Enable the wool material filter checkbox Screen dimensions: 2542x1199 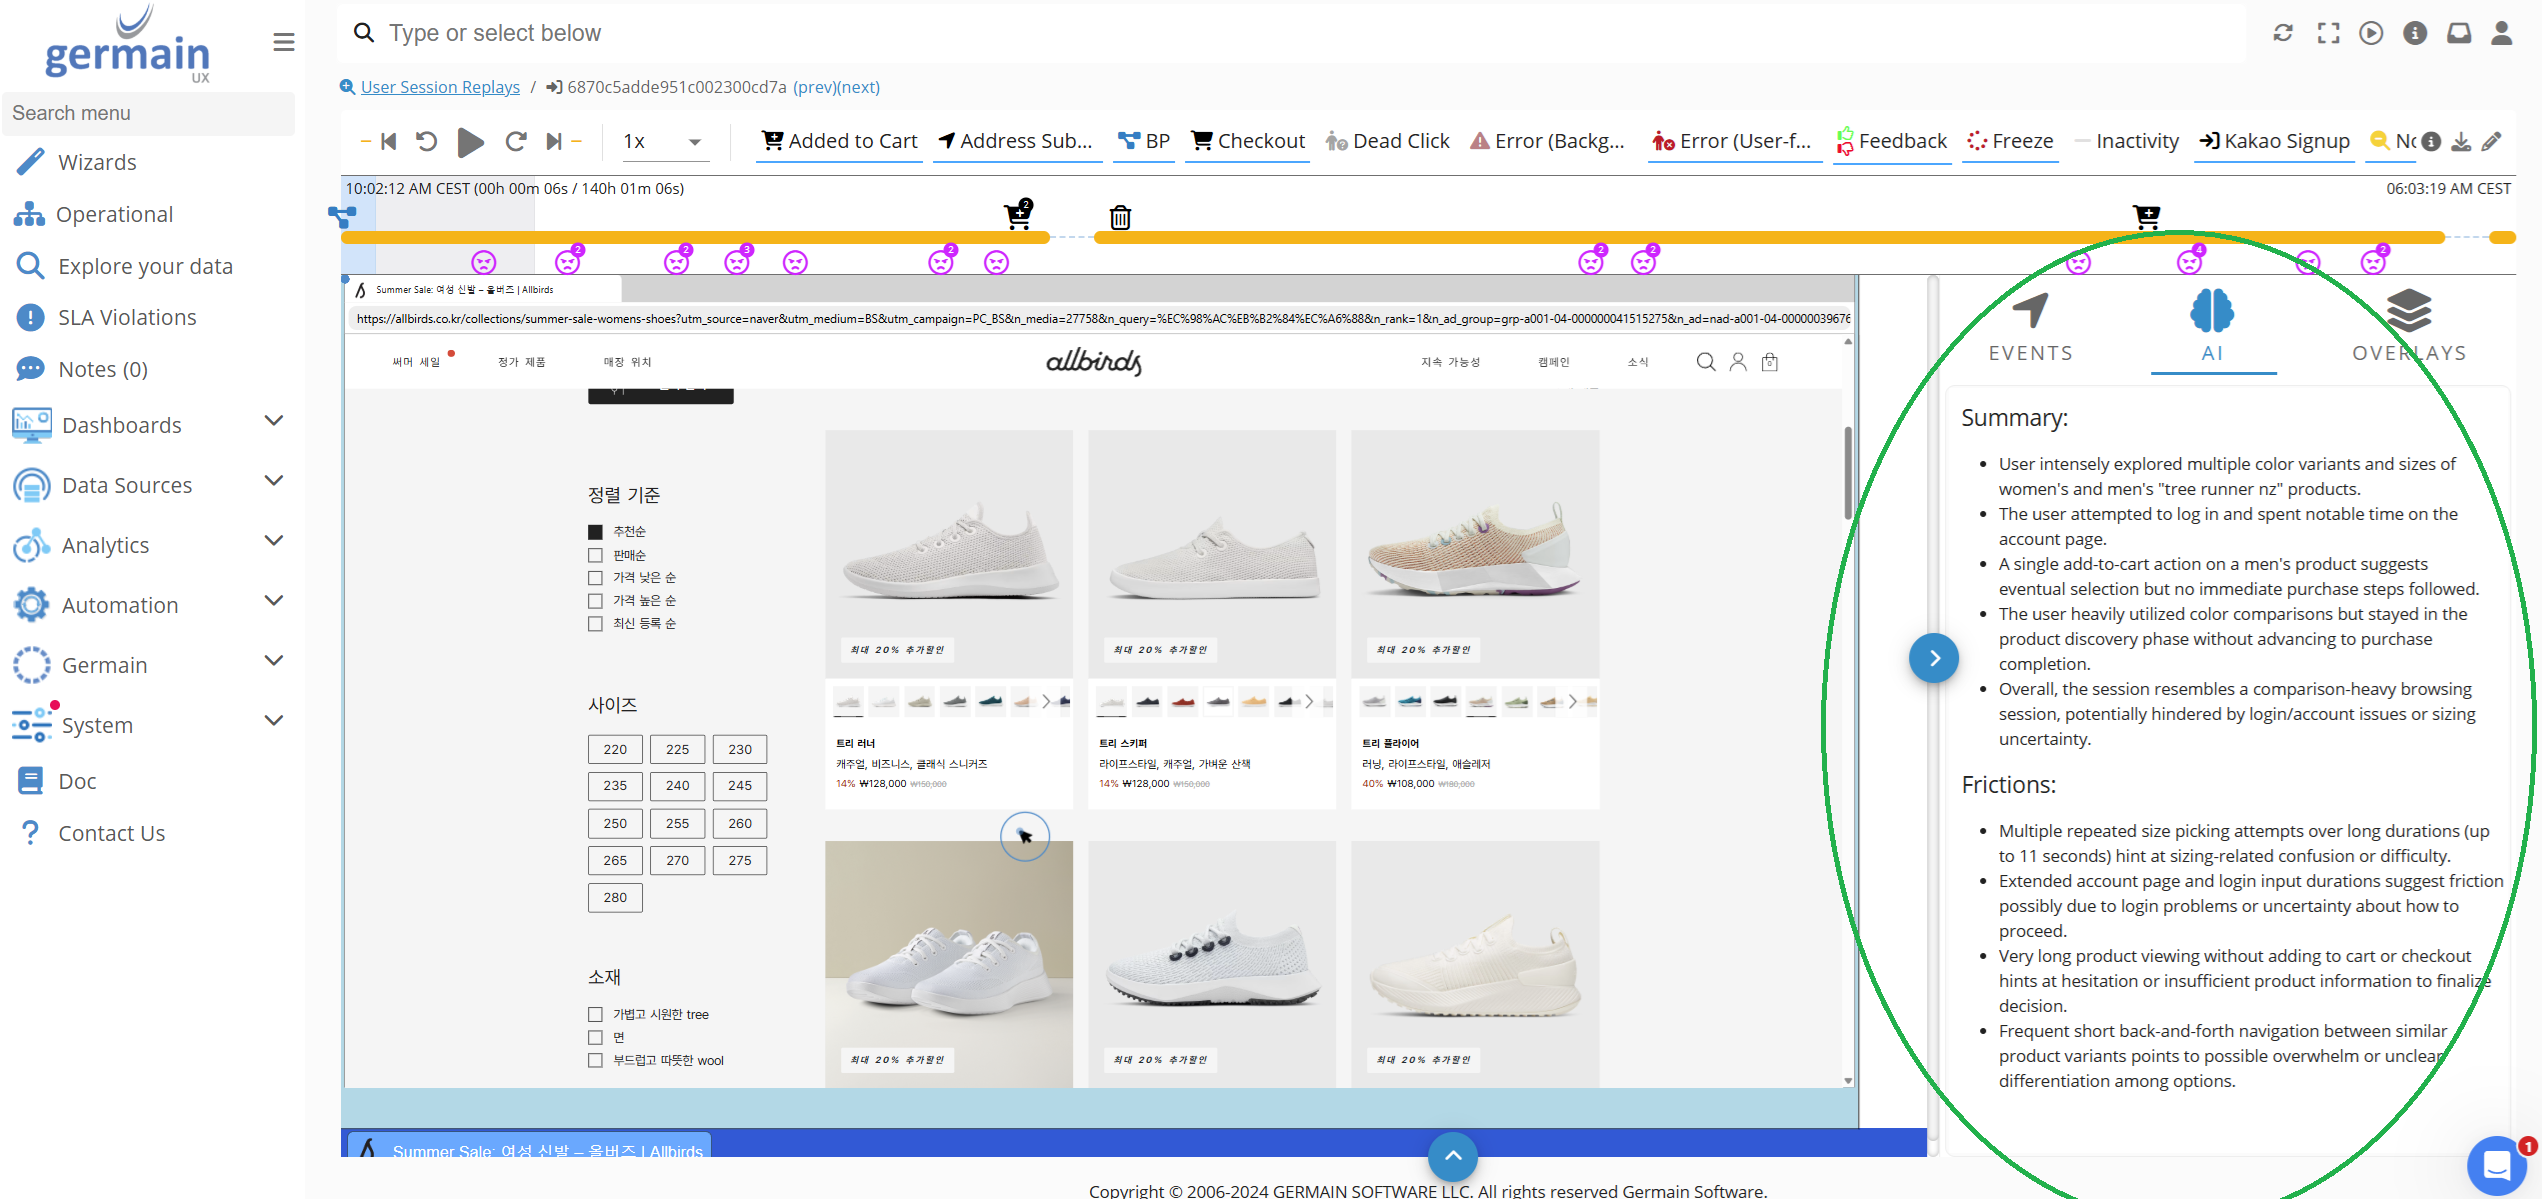(x=595, y=1060)
